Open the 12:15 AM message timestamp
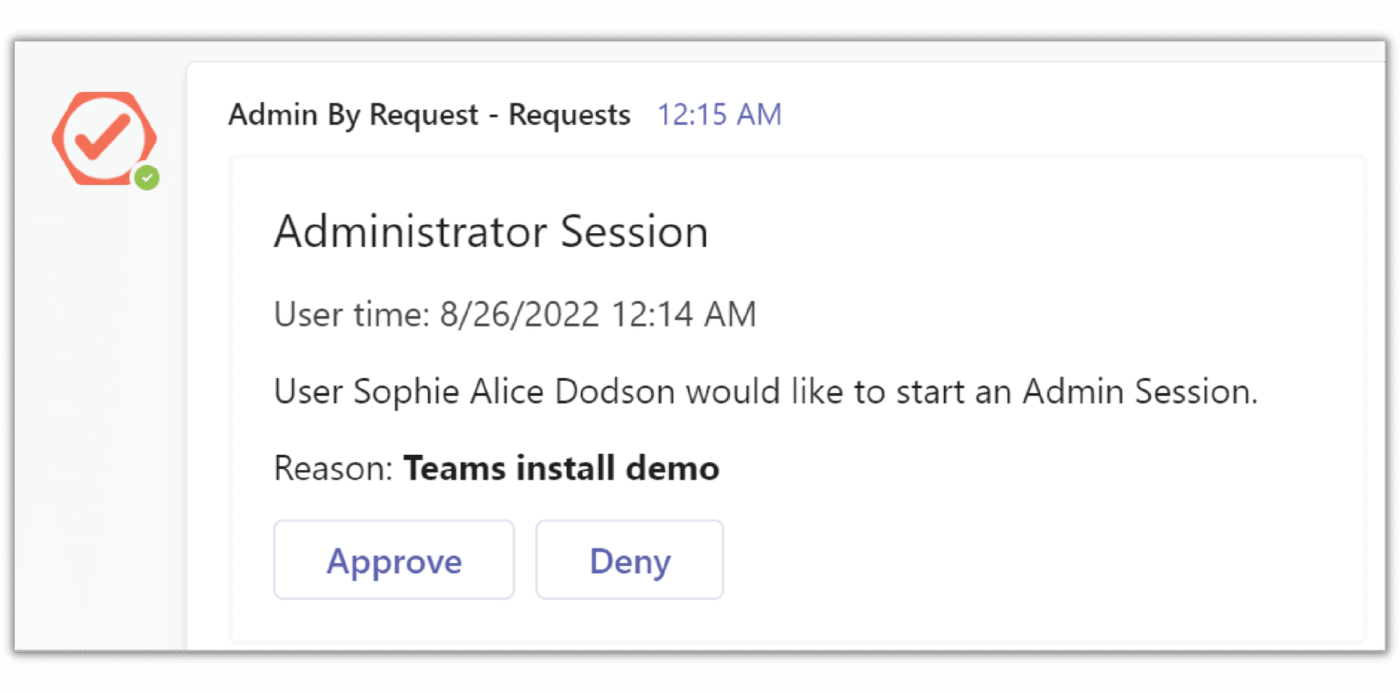This screenshot has height=693, width=1400. (719, 115)
